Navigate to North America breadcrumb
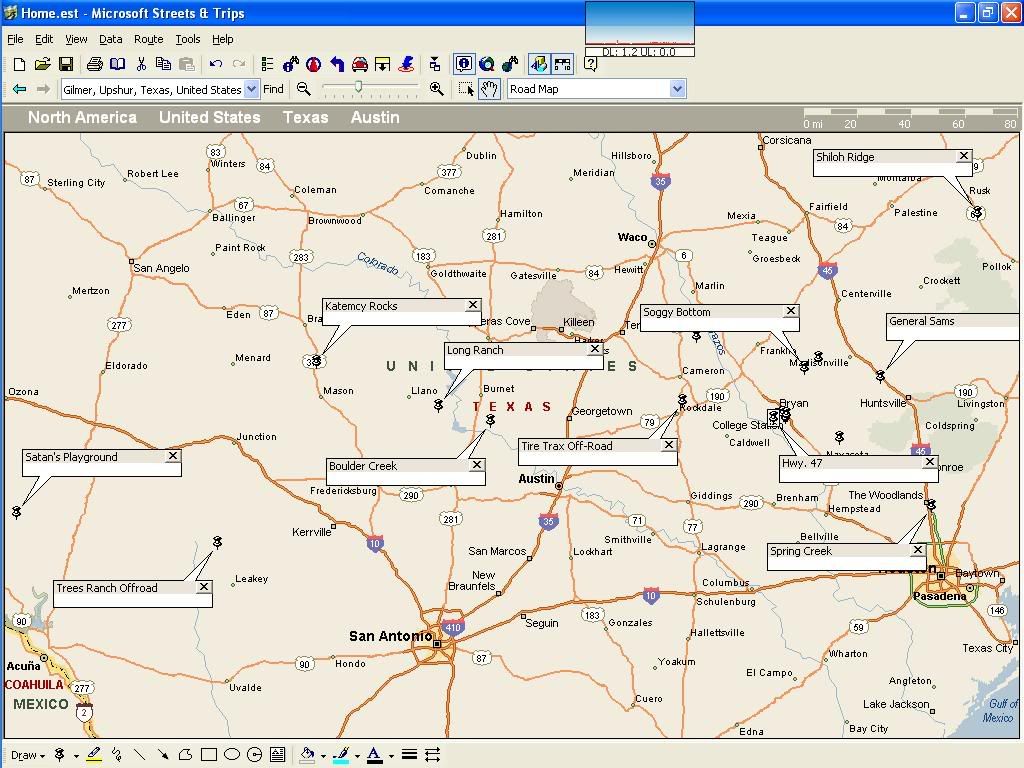 [x=82, y=118]
